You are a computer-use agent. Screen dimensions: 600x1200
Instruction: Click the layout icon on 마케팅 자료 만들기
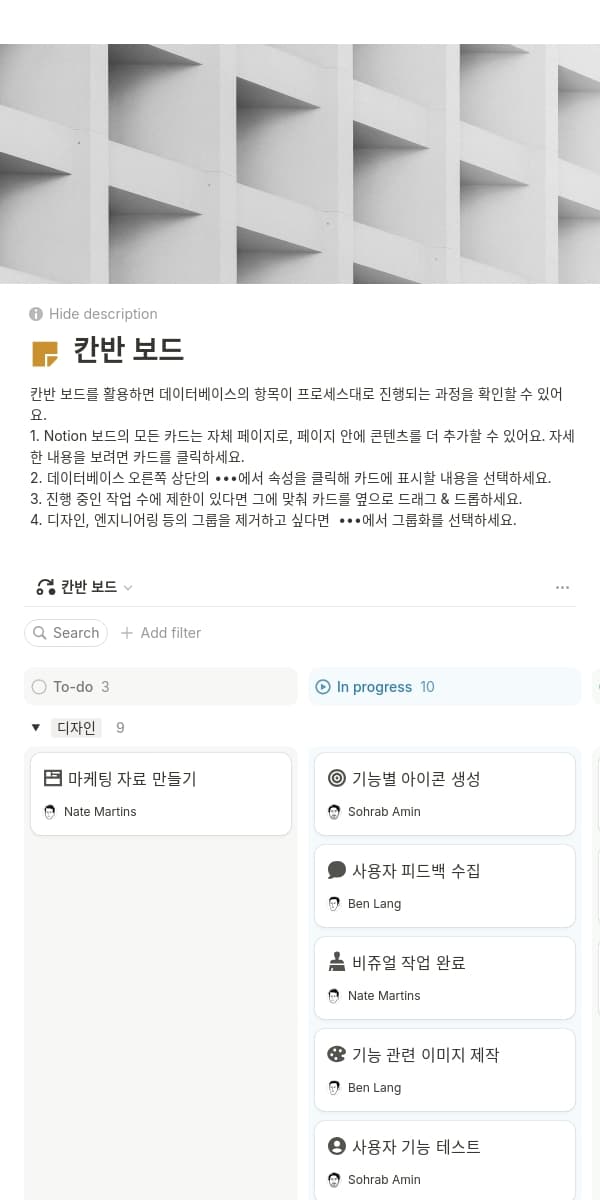[x=53, y=779]
